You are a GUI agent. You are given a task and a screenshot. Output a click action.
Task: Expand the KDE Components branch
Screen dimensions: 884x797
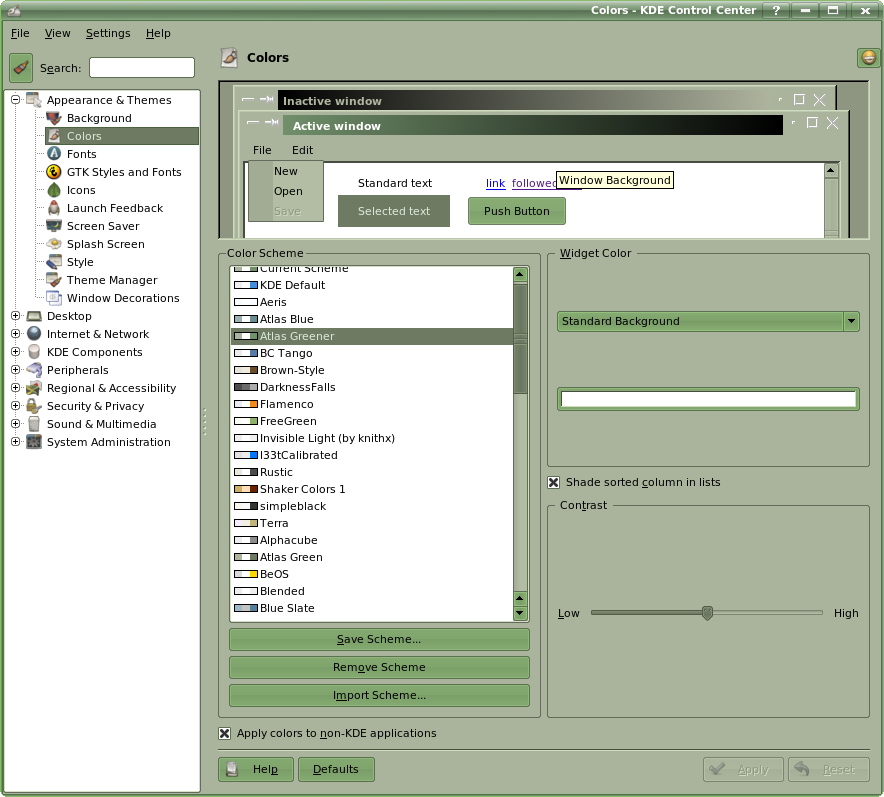16,352
